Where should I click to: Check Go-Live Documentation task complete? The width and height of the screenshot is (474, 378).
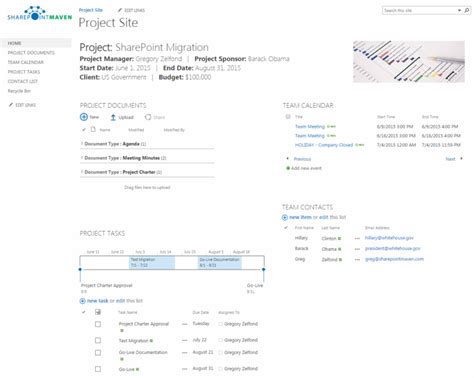98,353
